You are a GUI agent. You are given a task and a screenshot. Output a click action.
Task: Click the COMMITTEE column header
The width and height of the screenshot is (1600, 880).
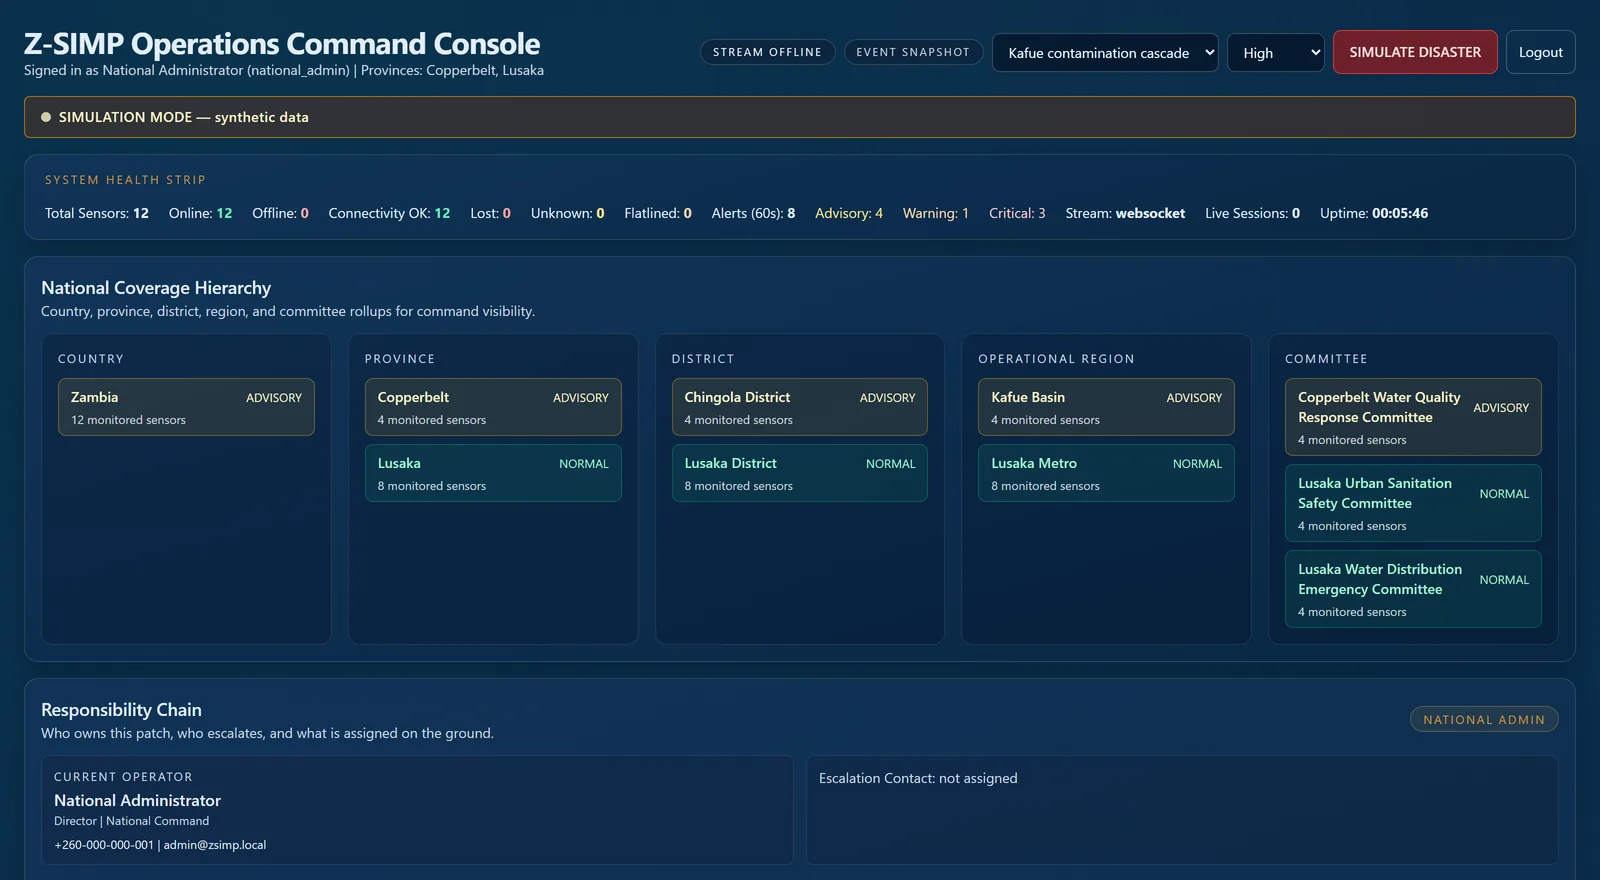(x=1326, y=359)
